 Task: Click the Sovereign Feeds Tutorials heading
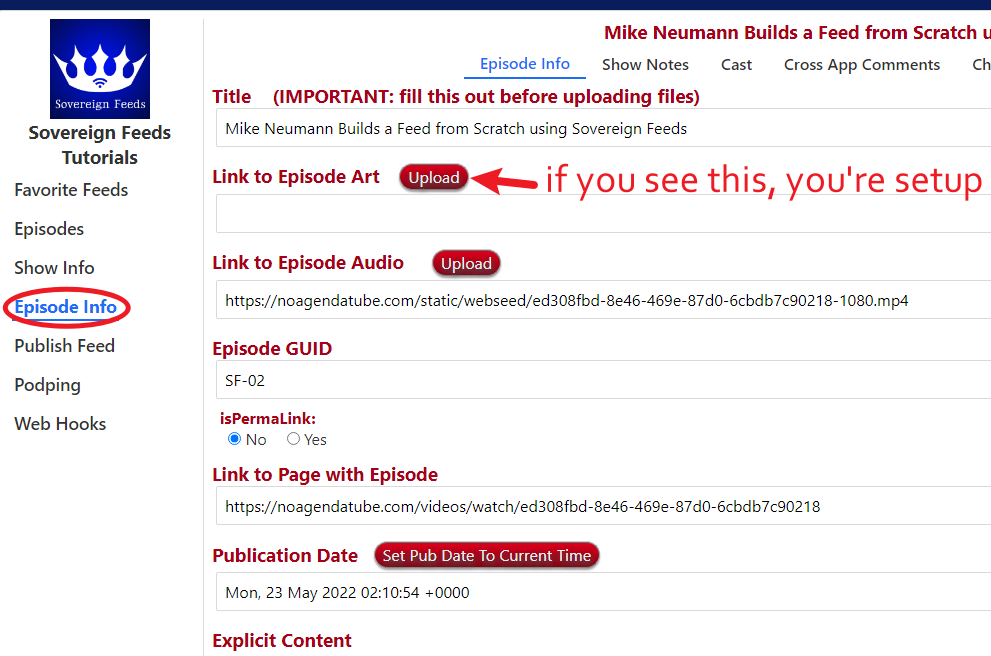100,145
